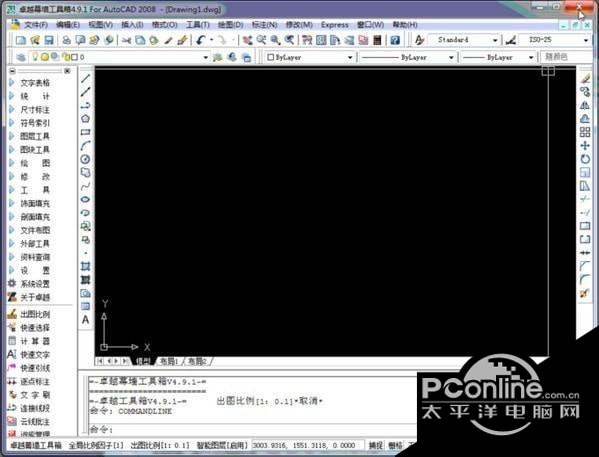Close the side tool panel with X
The image size is (599, 457).
(x=67, y=71)
